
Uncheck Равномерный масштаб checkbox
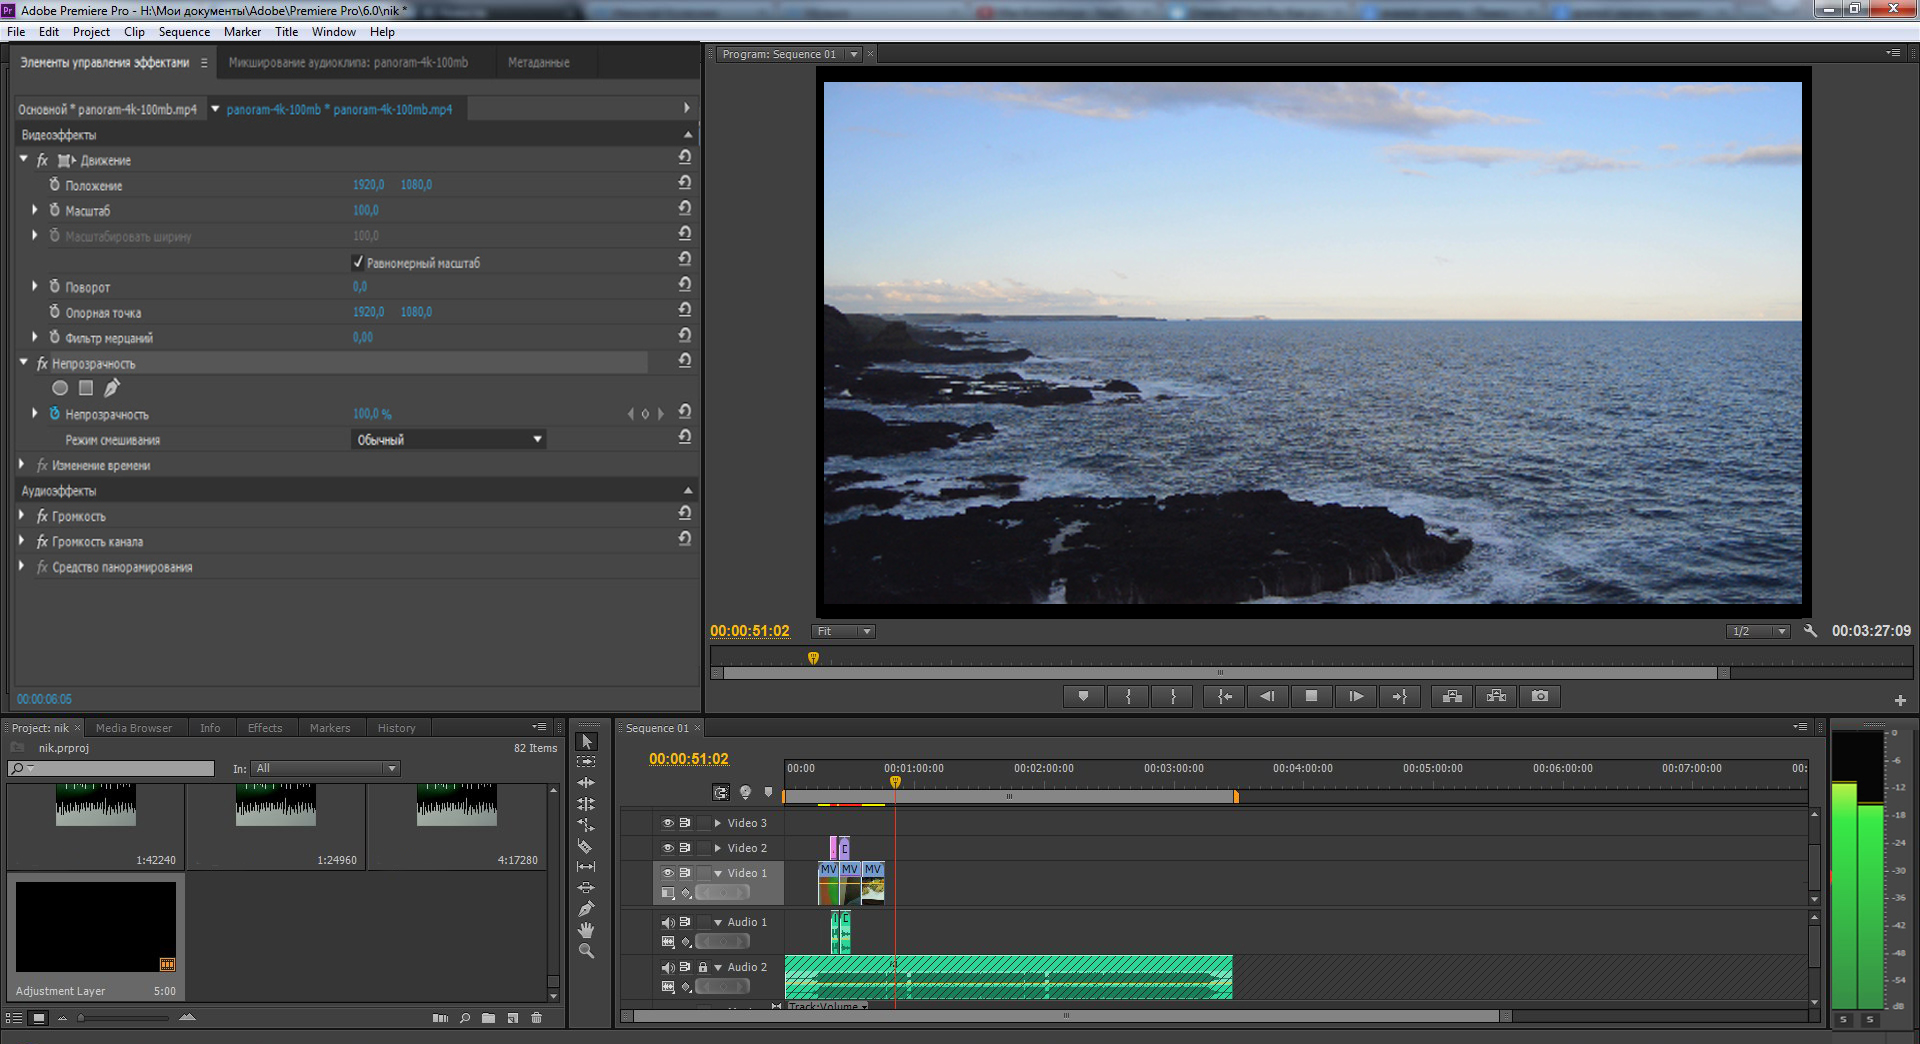coord(358,262)
